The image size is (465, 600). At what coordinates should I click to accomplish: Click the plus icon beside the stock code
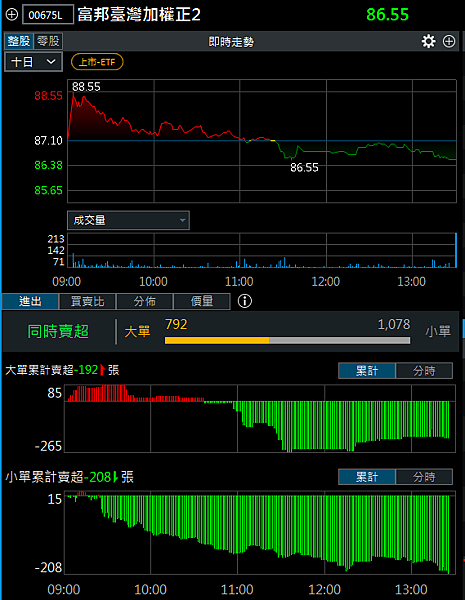[12, 15]
